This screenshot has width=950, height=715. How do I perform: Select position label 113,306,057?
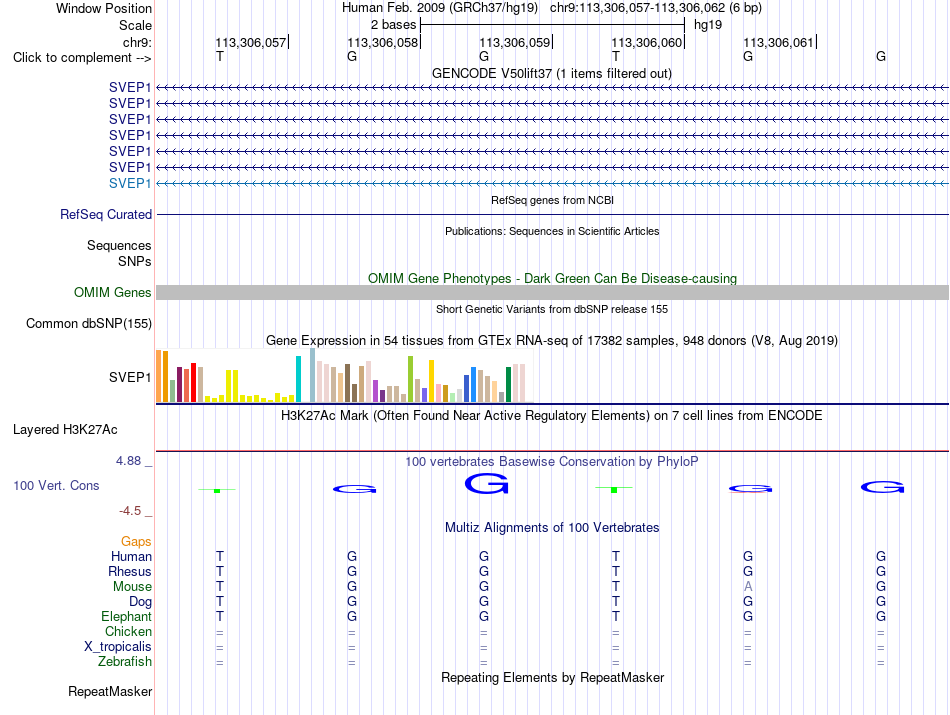click(x=251, y=42)
